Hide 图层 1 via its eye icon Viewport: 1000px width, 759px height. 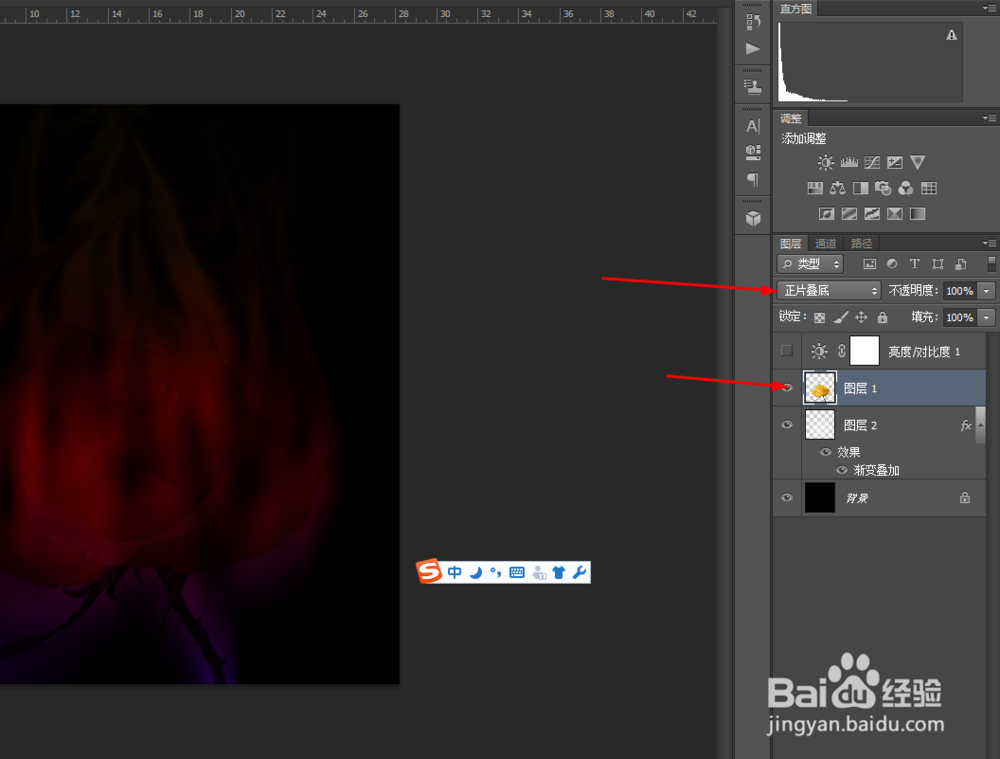tap(787, 388)
